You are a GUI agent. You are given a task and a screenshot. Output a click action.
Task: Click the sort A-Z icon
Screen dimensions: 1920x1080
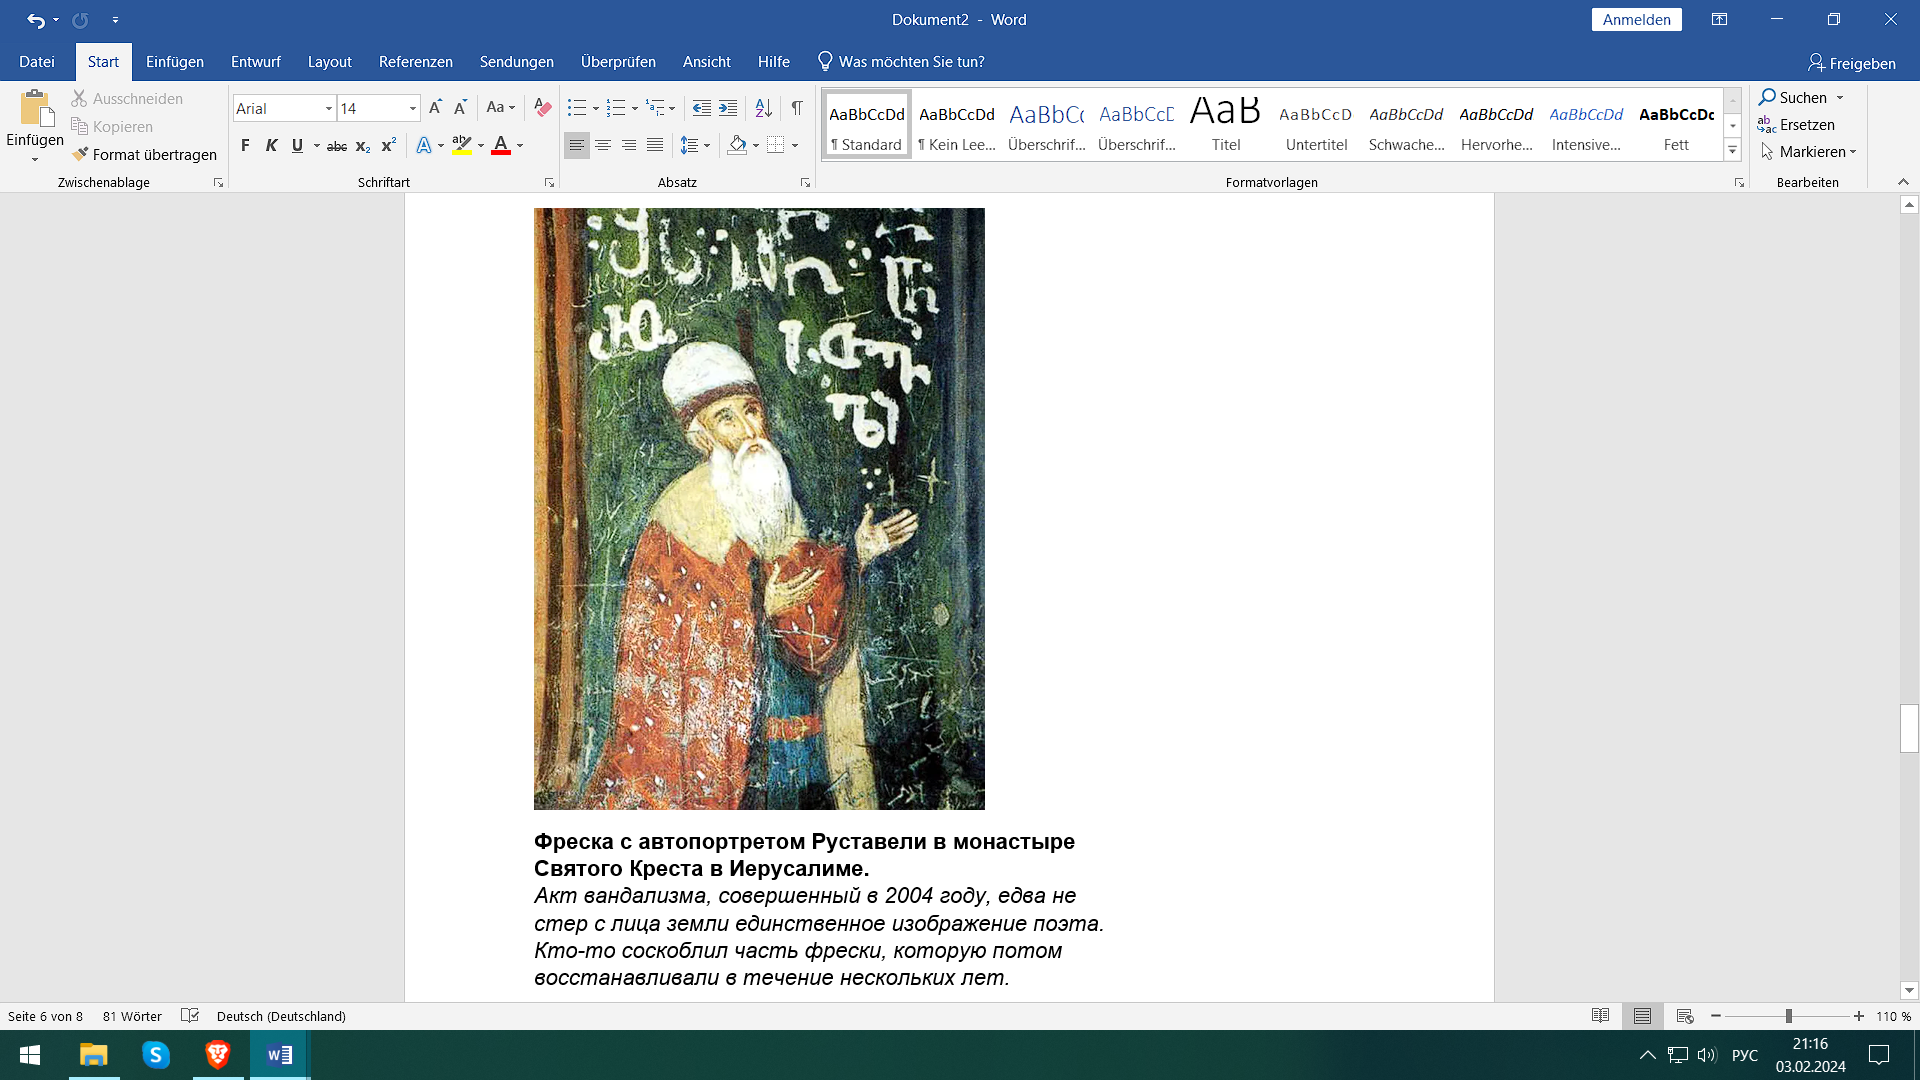[x=763, y=107]
